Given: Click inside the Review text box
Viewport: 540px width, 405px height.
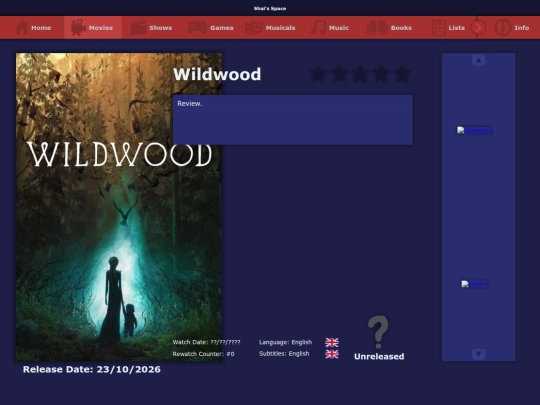Looking at the screenshot, I should 293,120.
